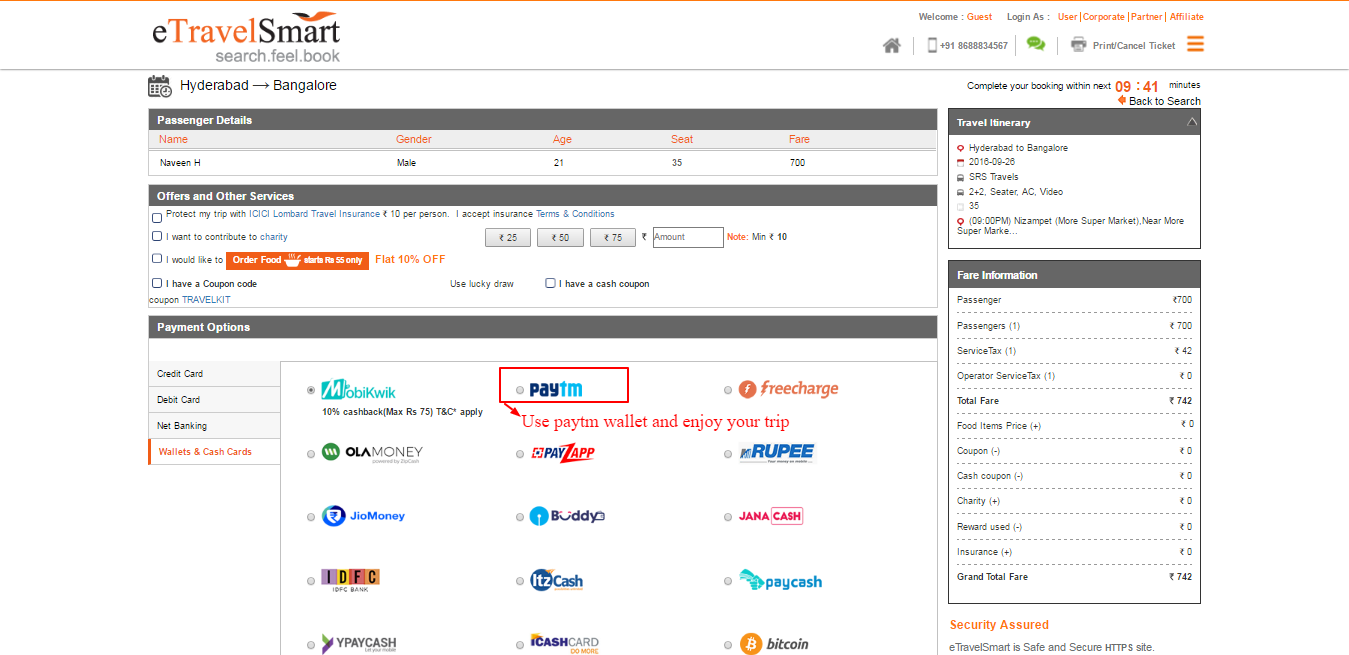The width and height of the screenshot is (1349, 655).
Task: Select IDFC Bank radio button
Action: point(312,582)
